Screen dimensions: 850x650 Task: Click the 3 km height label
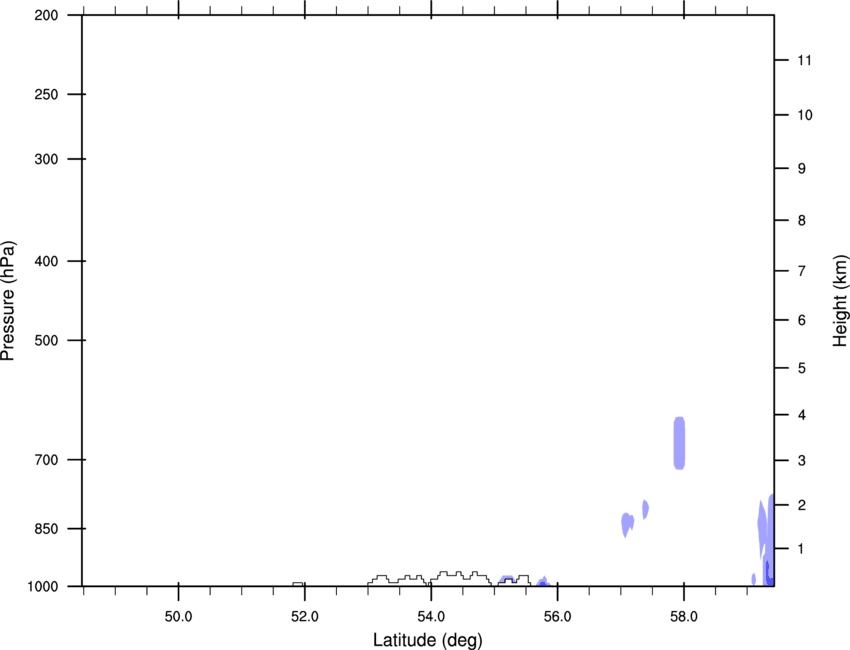point(801,461)
